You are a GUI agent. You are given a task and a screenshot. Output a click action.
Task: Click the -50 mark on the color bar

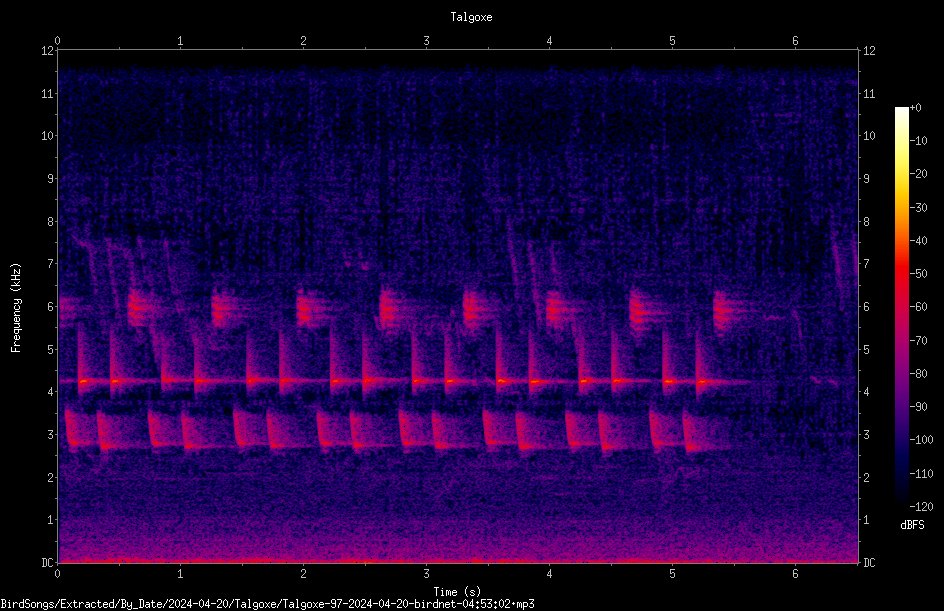tap(918, 273)
